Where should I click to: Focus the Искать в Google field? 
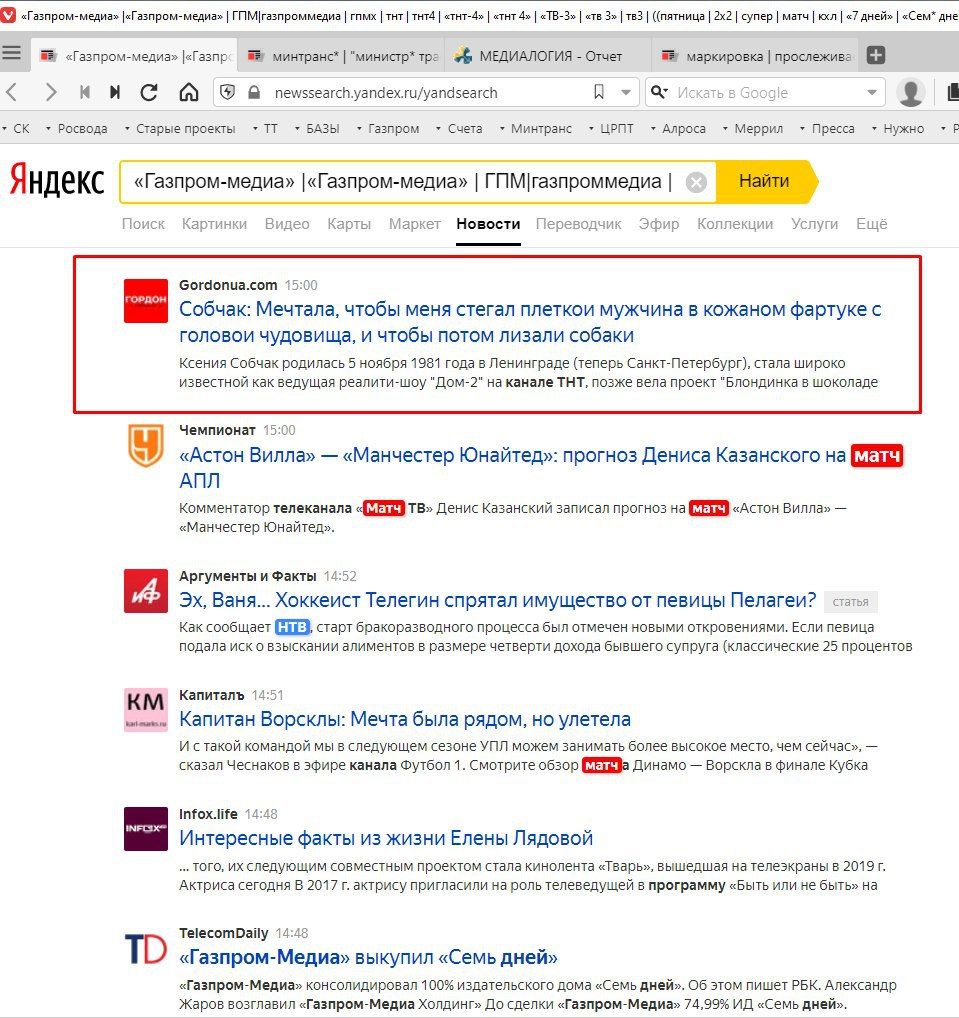point(766,93)
